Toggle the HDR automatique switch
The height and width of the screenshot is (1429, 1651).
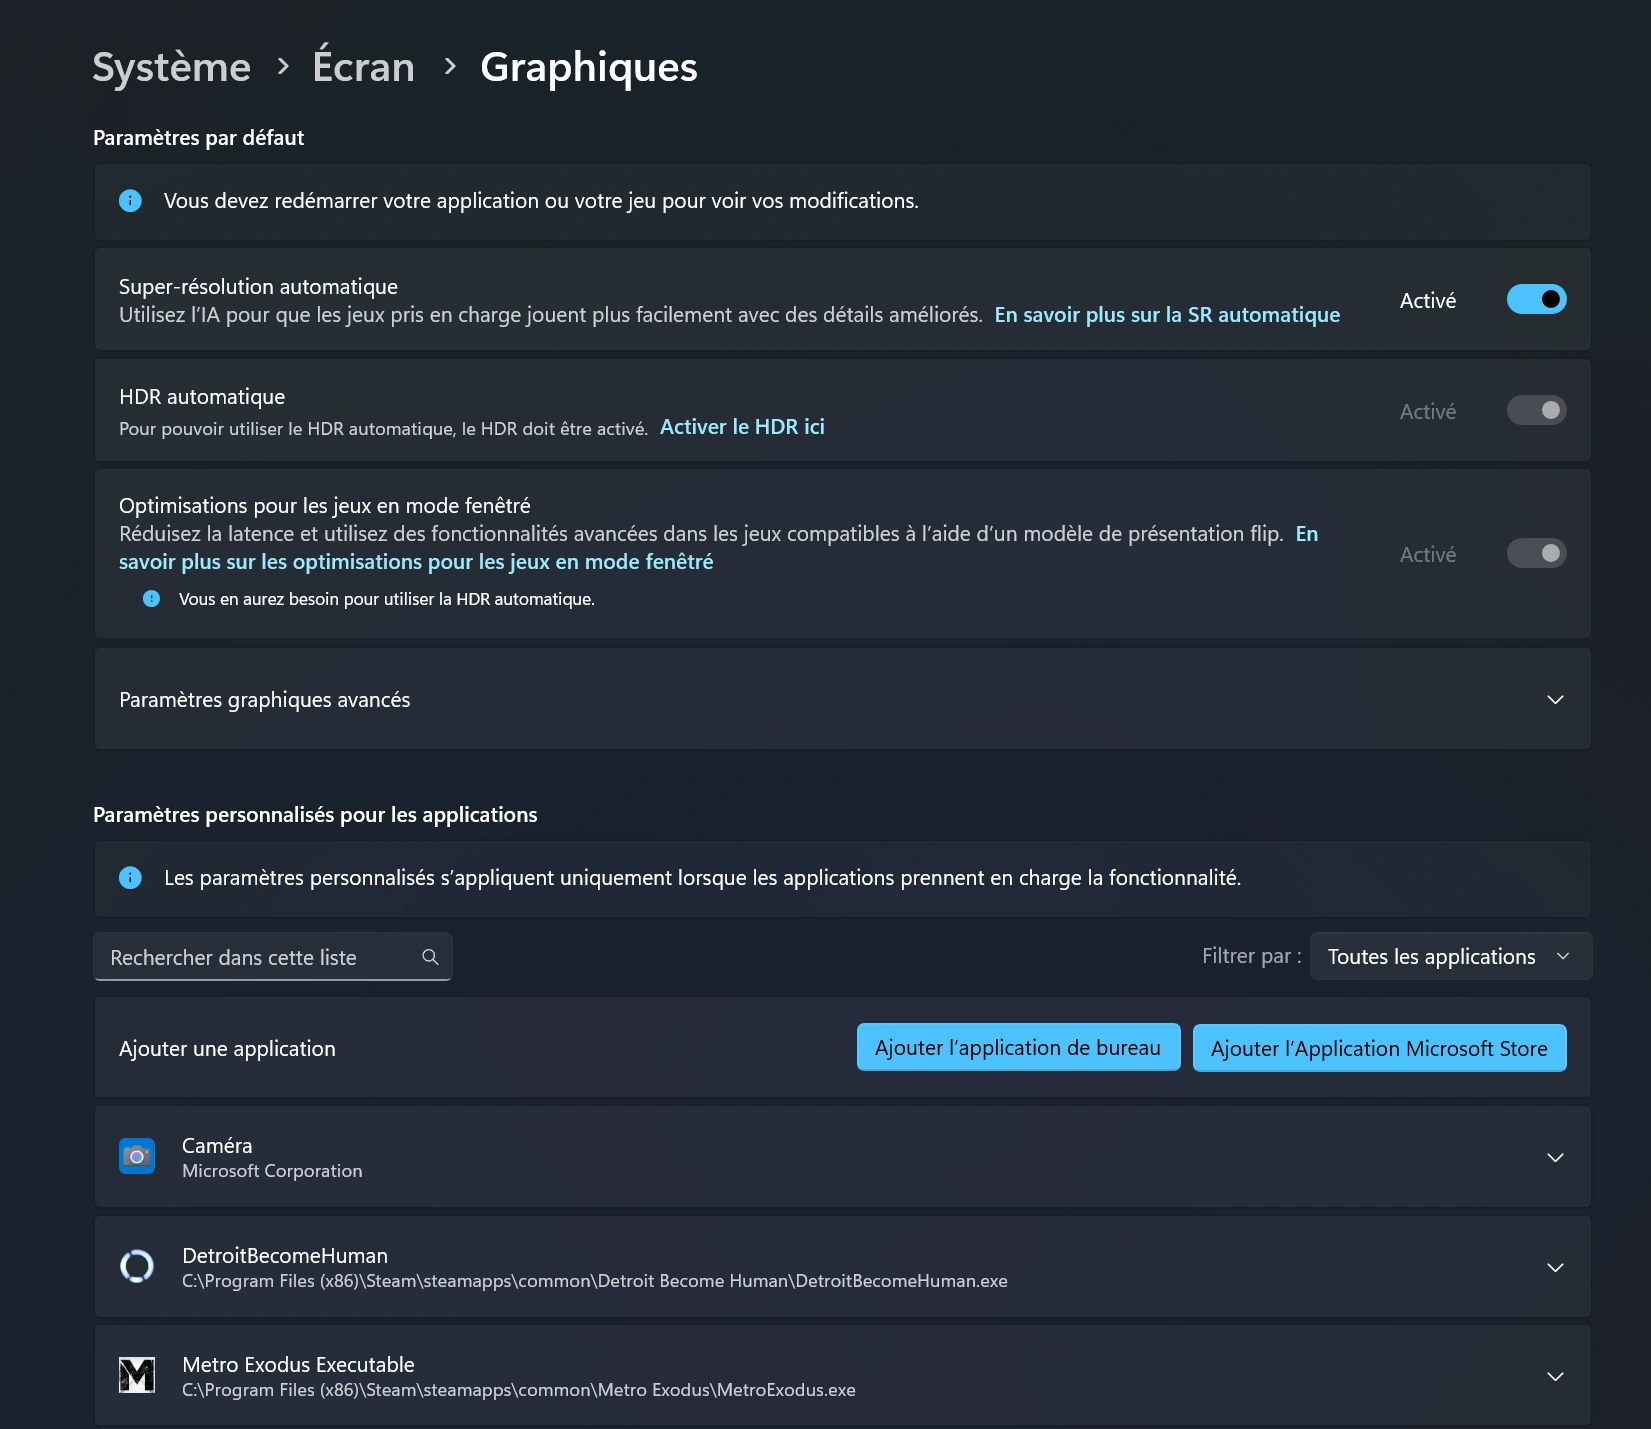1536,410
